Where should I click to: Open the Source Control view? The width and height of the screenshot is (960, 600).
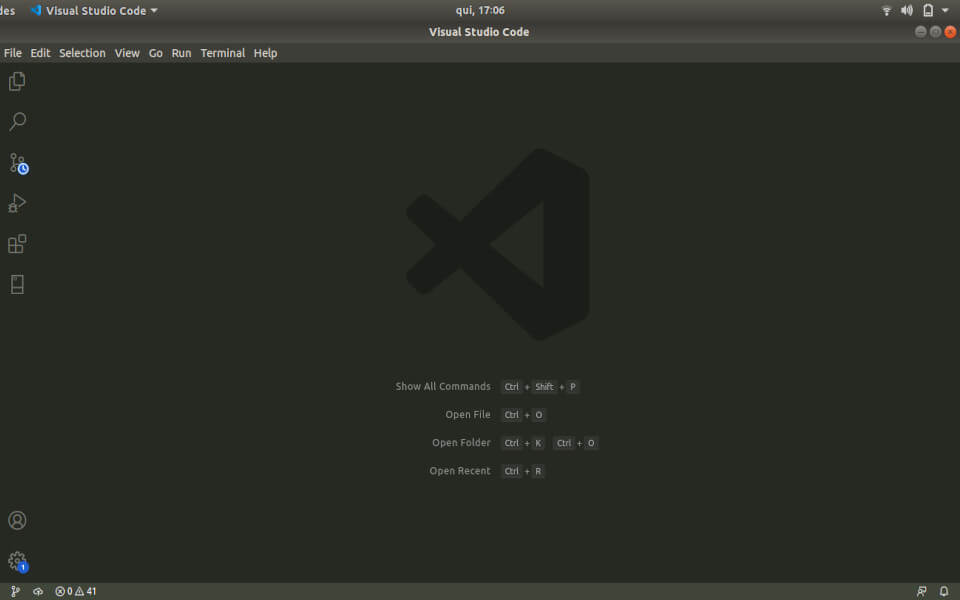[18, 163]
